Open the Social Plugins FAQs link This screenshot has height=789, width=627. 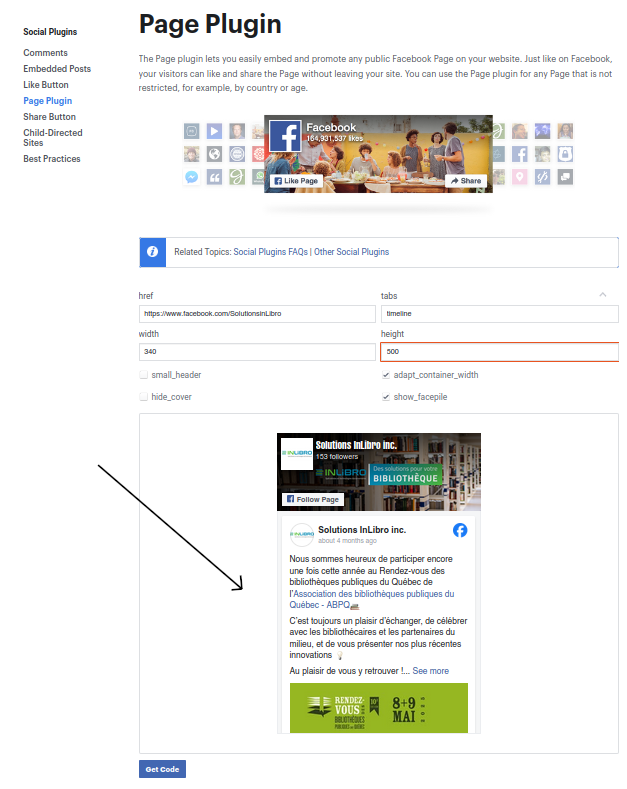click(271, 252)
